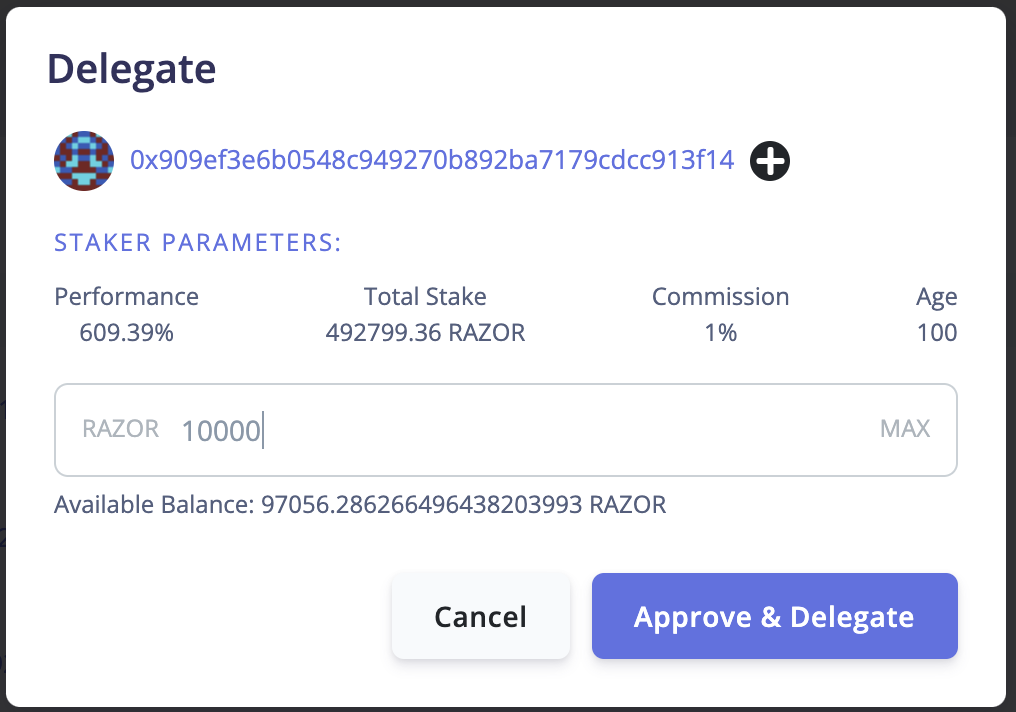
Task: Click the Total Stake column label
Action: 425,297
